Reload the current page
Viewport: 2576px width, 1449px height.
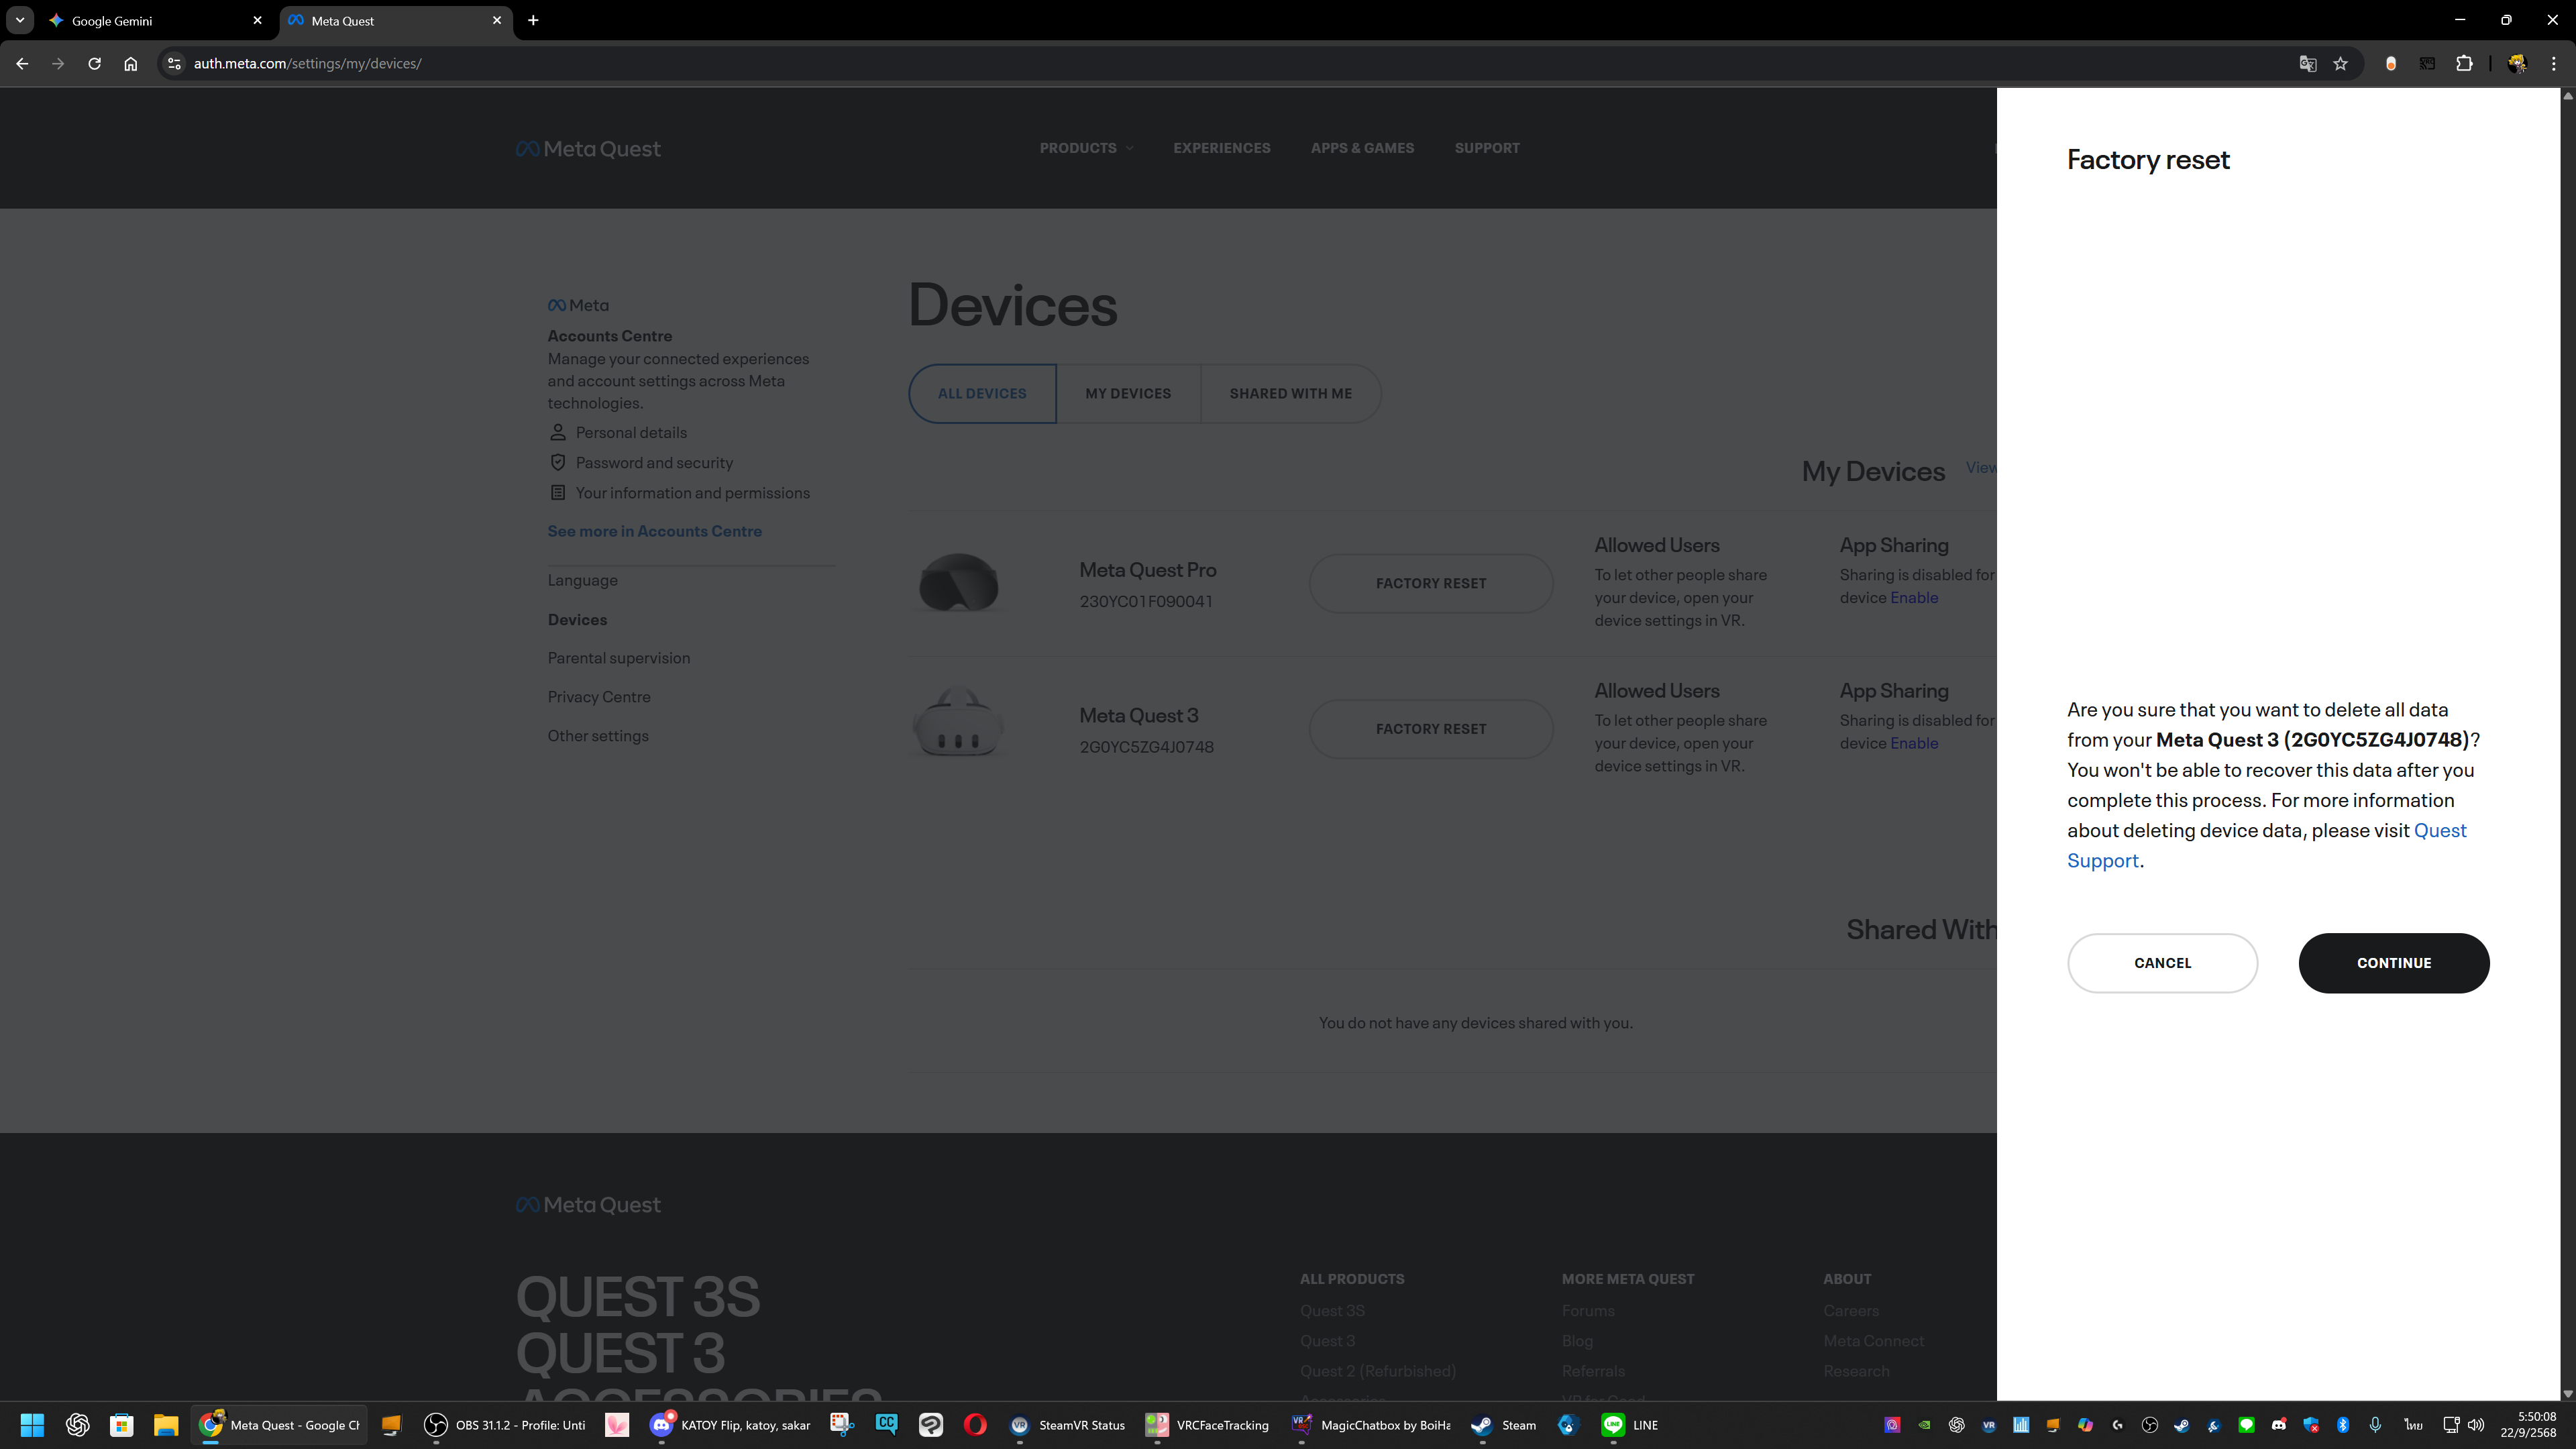(x=94, y=63)
